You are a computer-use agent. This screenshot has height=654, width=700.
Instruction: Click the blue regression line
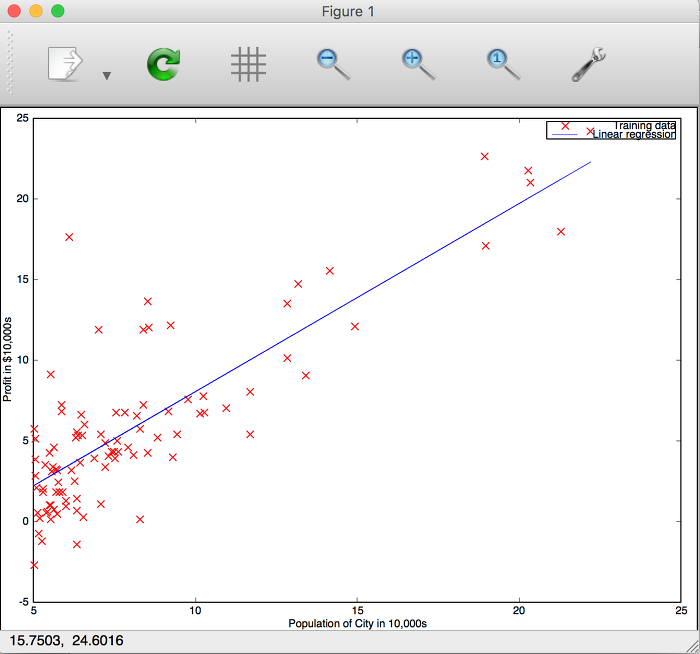click(x=312, y=323)
